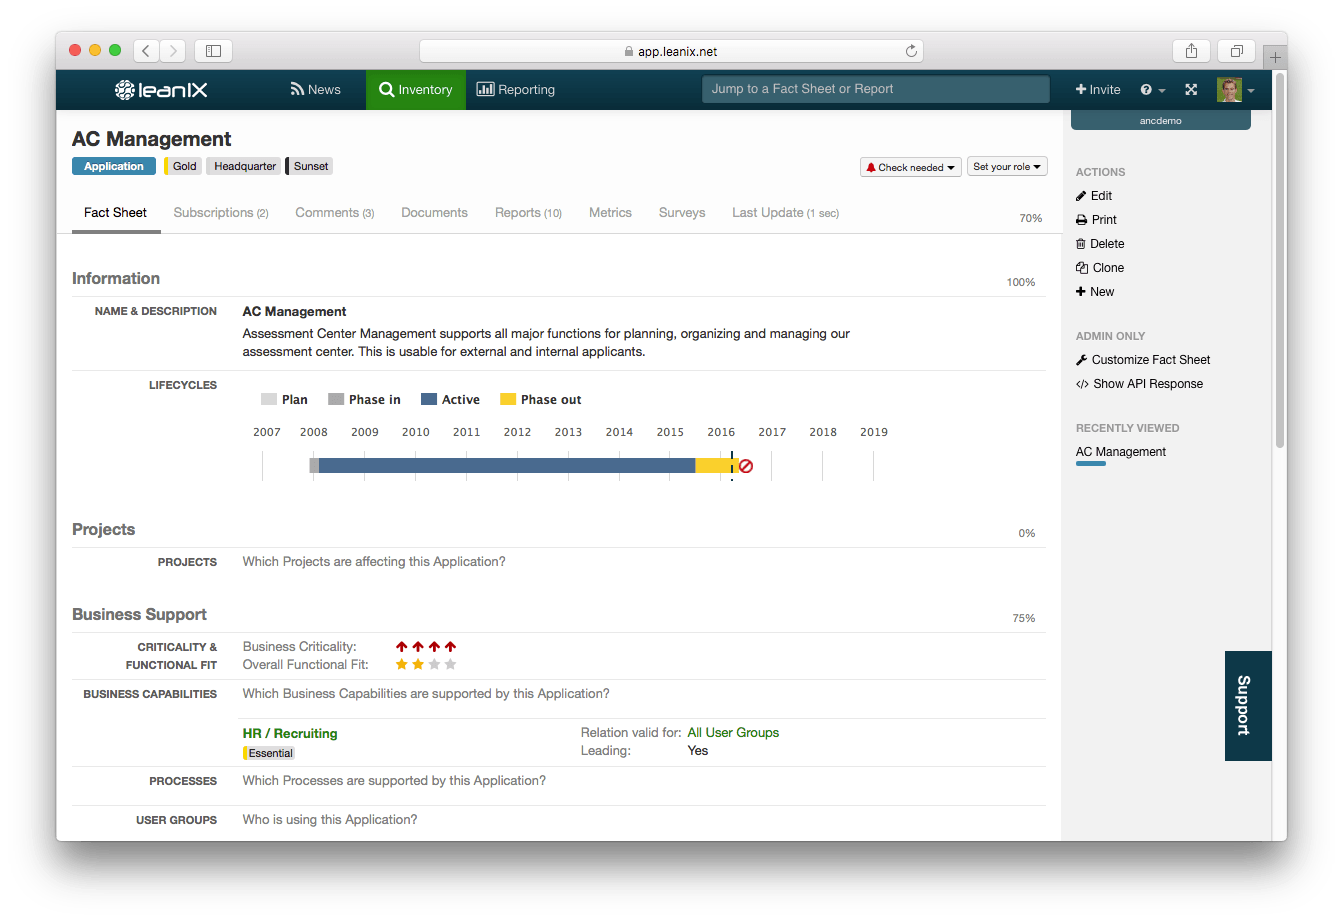Click the Essential tag
Viewport: 1343px width, 921px height.
(269, 753)
